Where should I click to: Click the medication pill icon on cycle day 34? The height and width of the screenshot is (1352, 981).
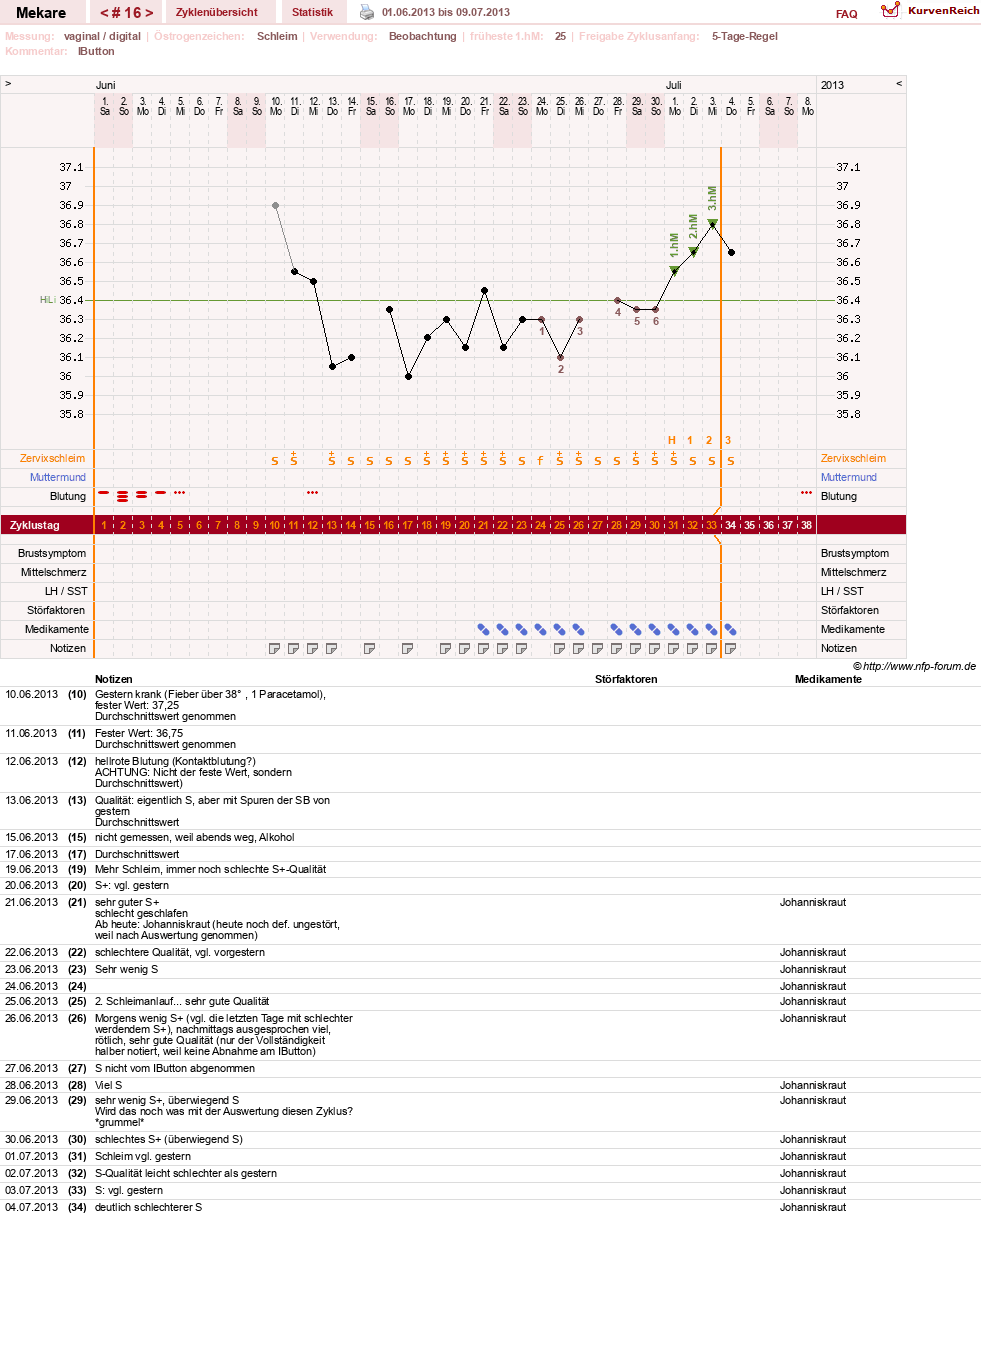pyautogui.click(x=731, y=630)
